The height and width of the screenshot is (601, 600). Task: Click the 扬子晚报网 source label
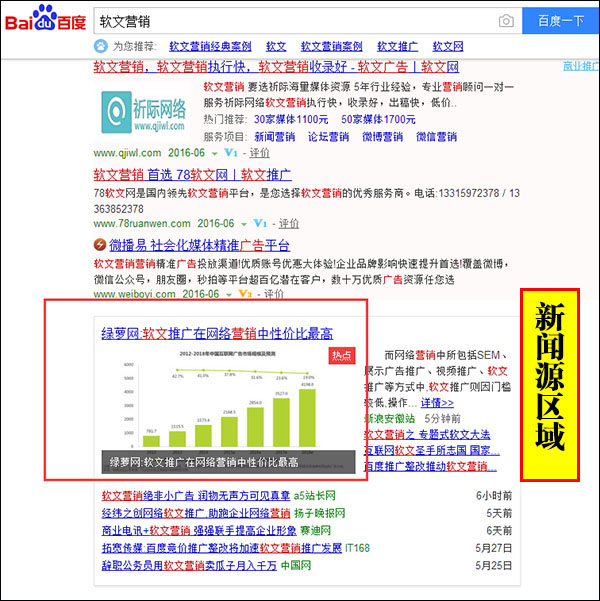click(320, 513)
